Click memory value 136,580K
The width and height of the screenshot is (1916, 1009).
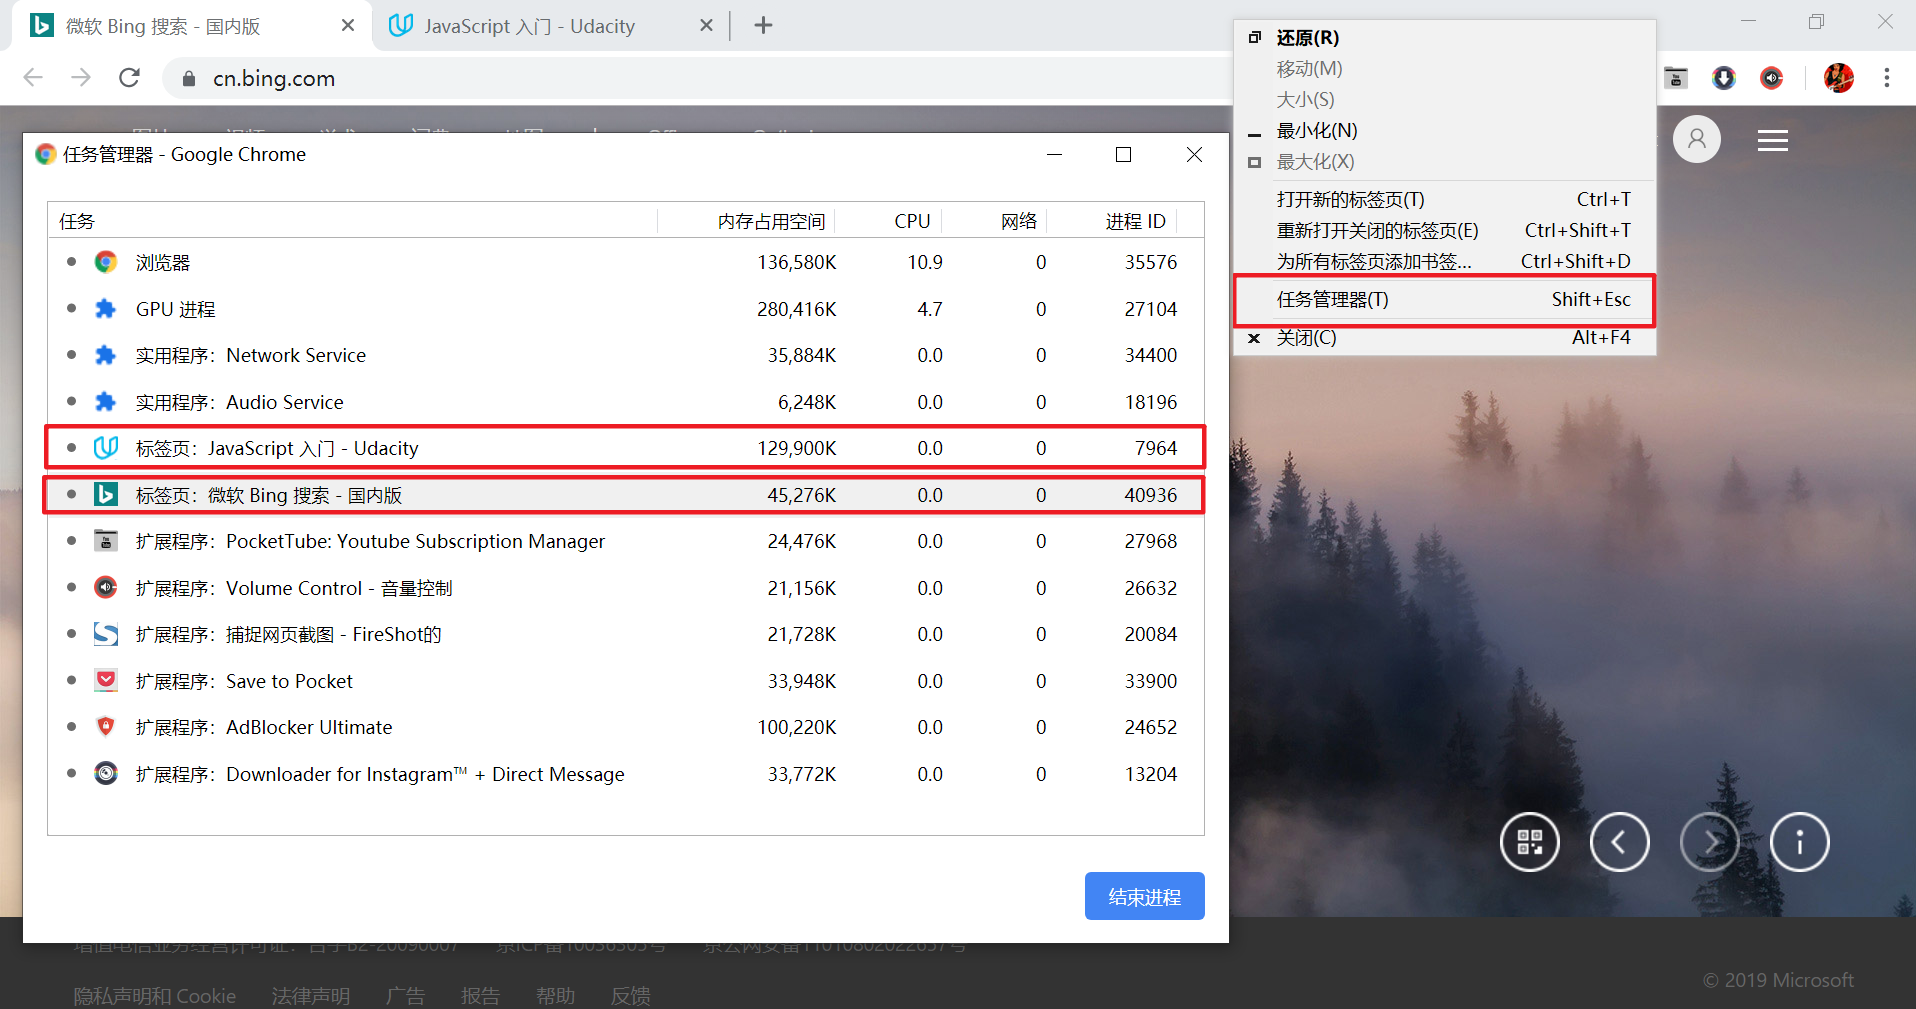(796, 262)
